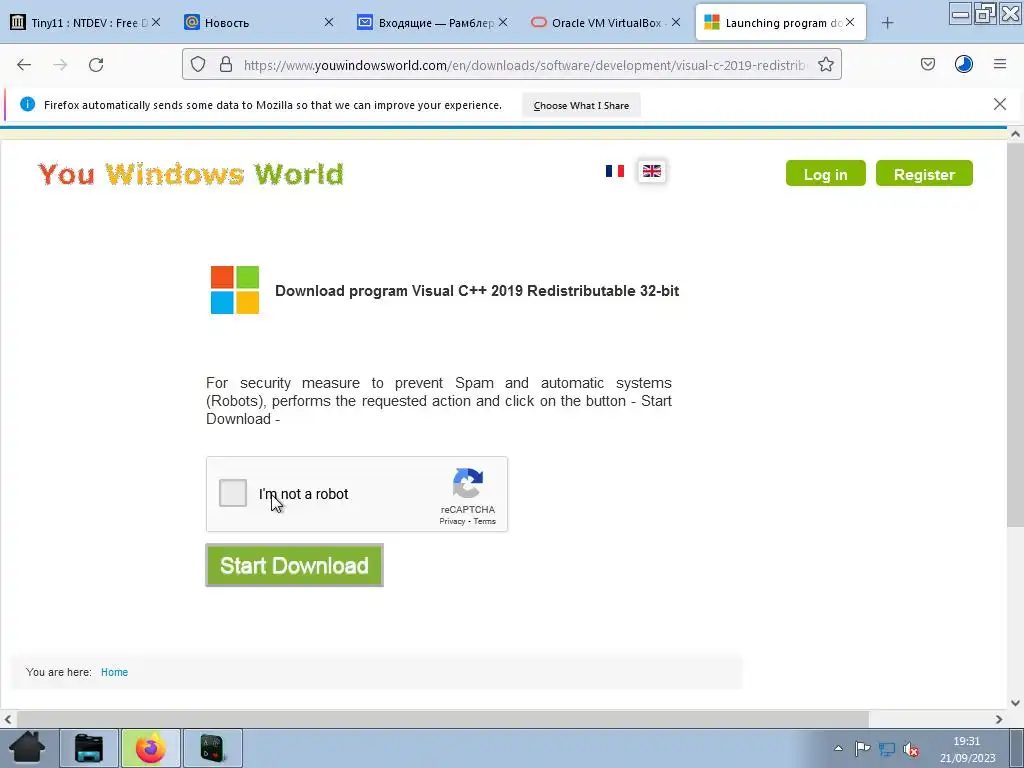This screenshot has height=768, width=1024.
Task: Open the file manager taskbar icon
Action: (x=89, y=748)
